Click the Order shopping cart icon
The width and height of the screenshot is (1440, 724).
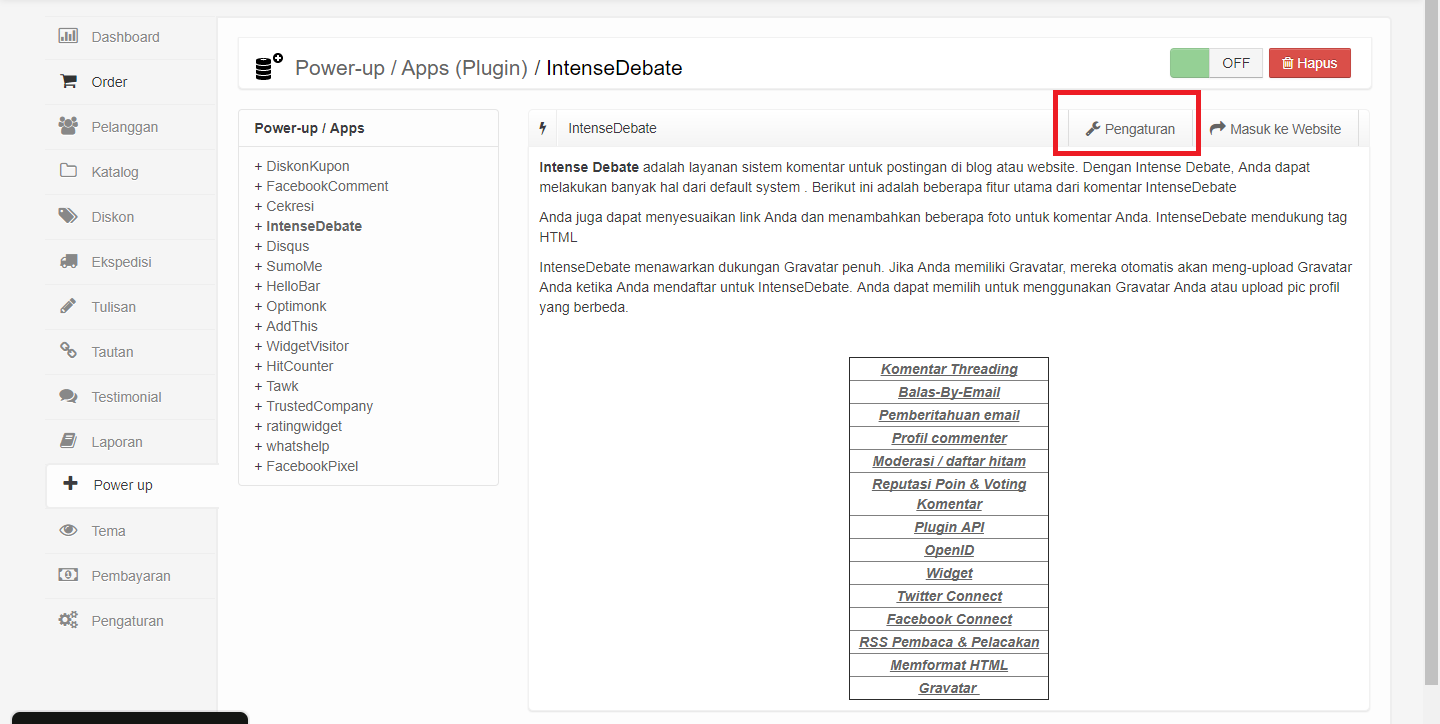coord(68,81)
